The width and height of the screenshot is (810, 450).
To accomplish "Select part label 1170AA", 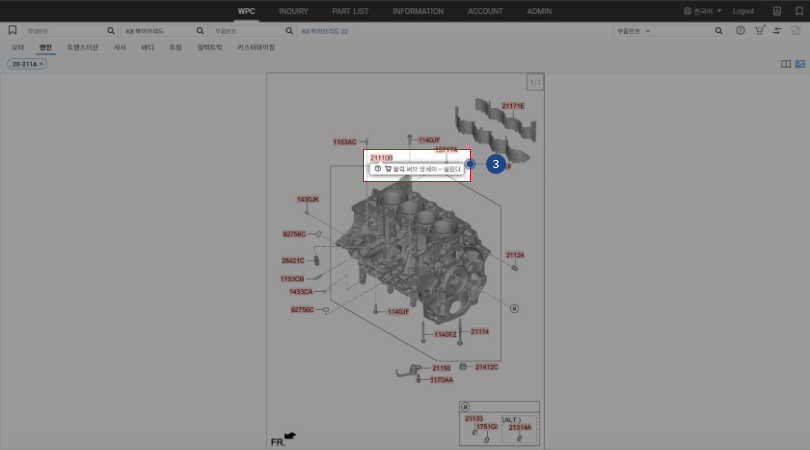I will tap(442, 380).
